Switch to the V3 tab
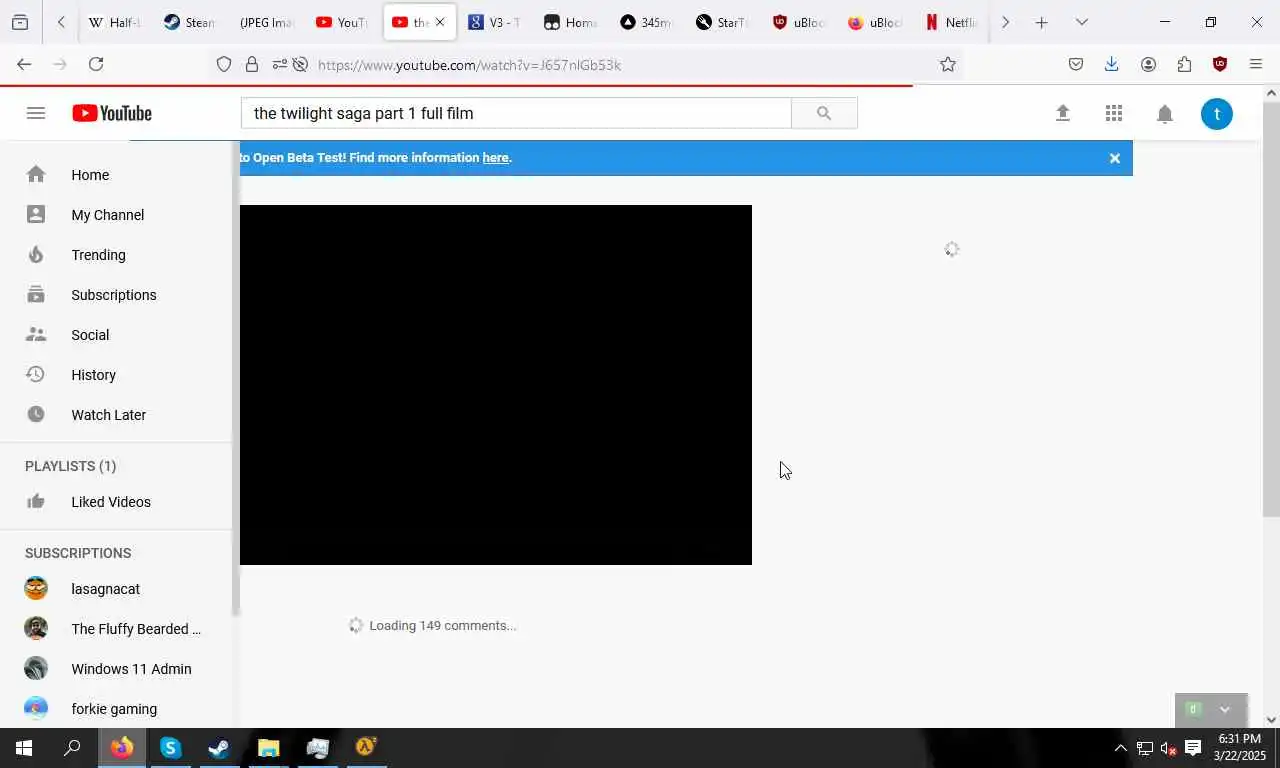This screenshot has height=768, width=1280. (494, 22)
